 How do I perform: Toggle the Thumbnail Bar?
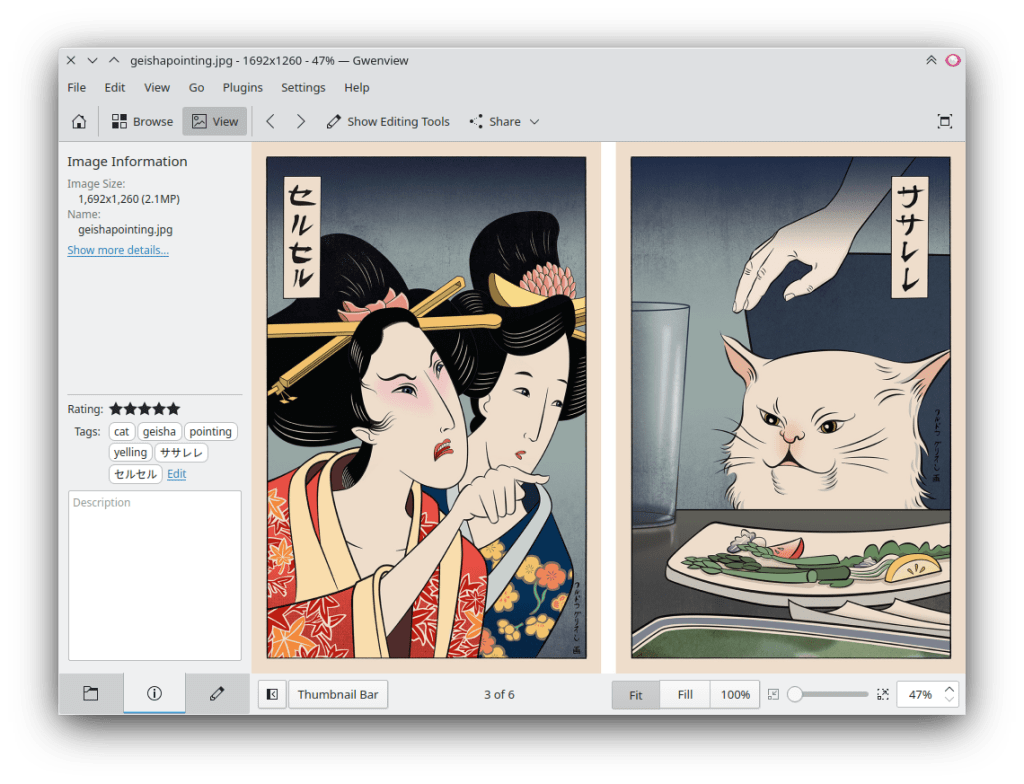click(x=337, y=694)
